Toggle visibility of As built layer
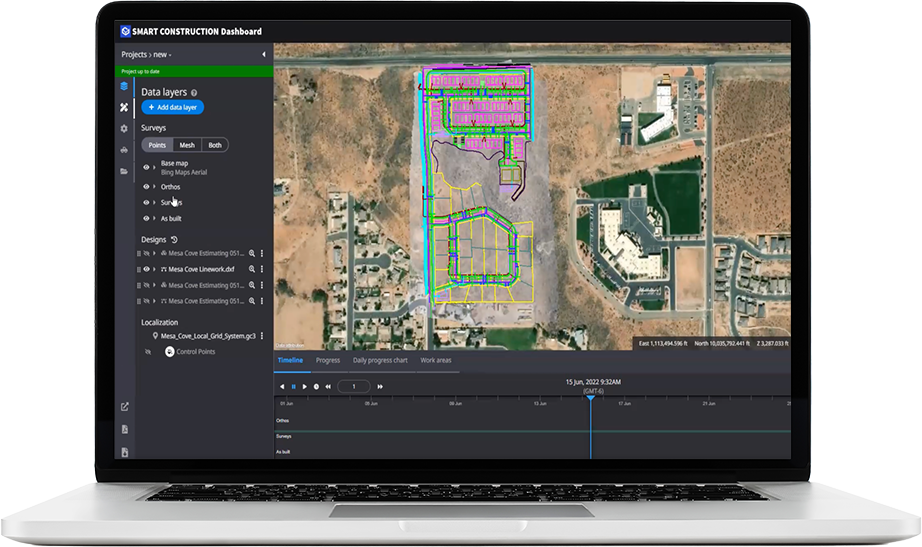922x547 pixels. click(146, 218)
